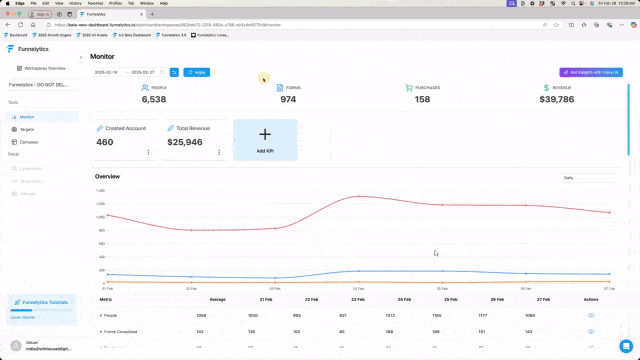640x360 pixels.
Task: Open the 3.0 Beta Dashboard bookmark
Action: [x=131, y=35]
